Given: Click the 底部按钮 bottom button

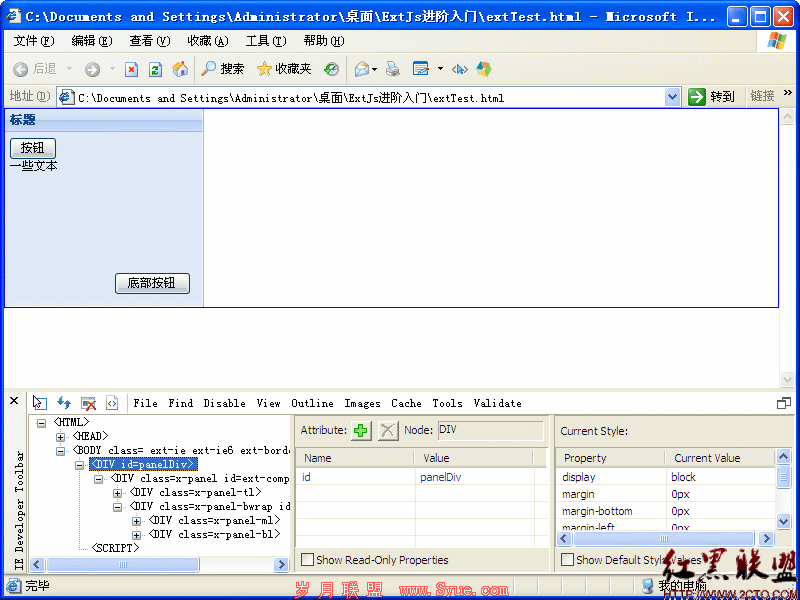Looking at the screenshot, I should point(152,283).
